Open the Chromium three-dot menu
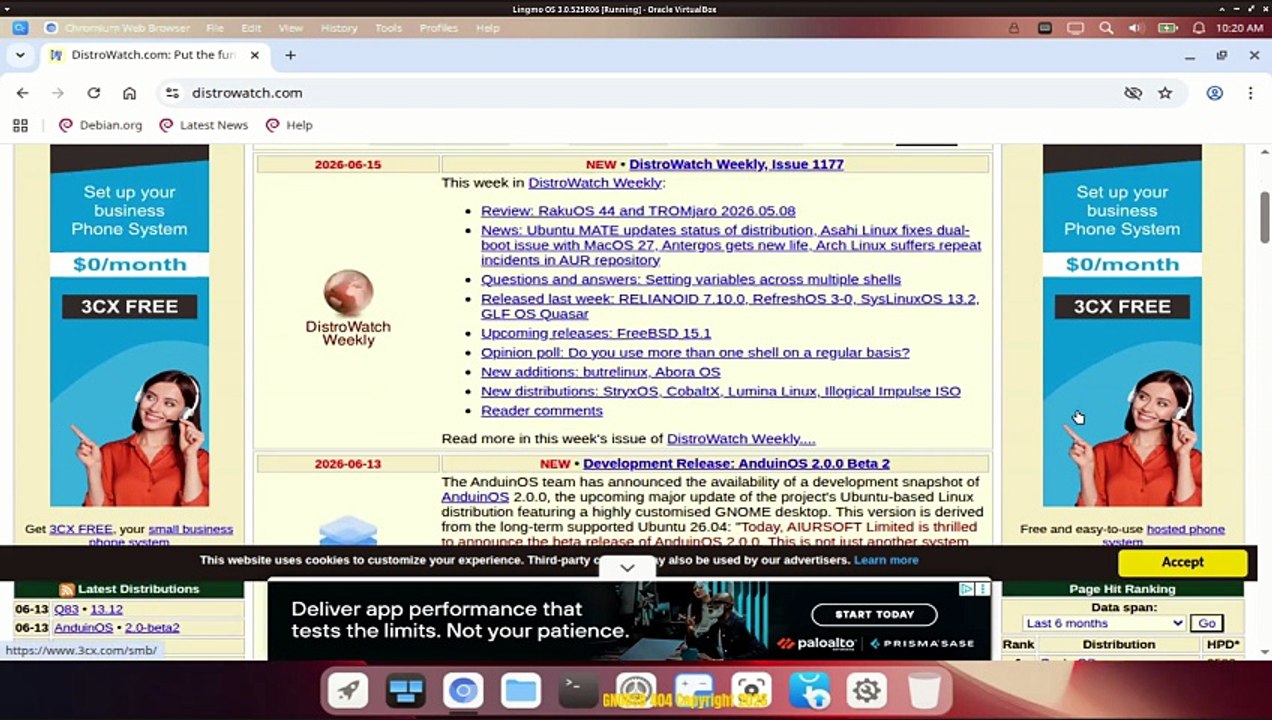The image size is (1272, 720). click(1250, 93)
